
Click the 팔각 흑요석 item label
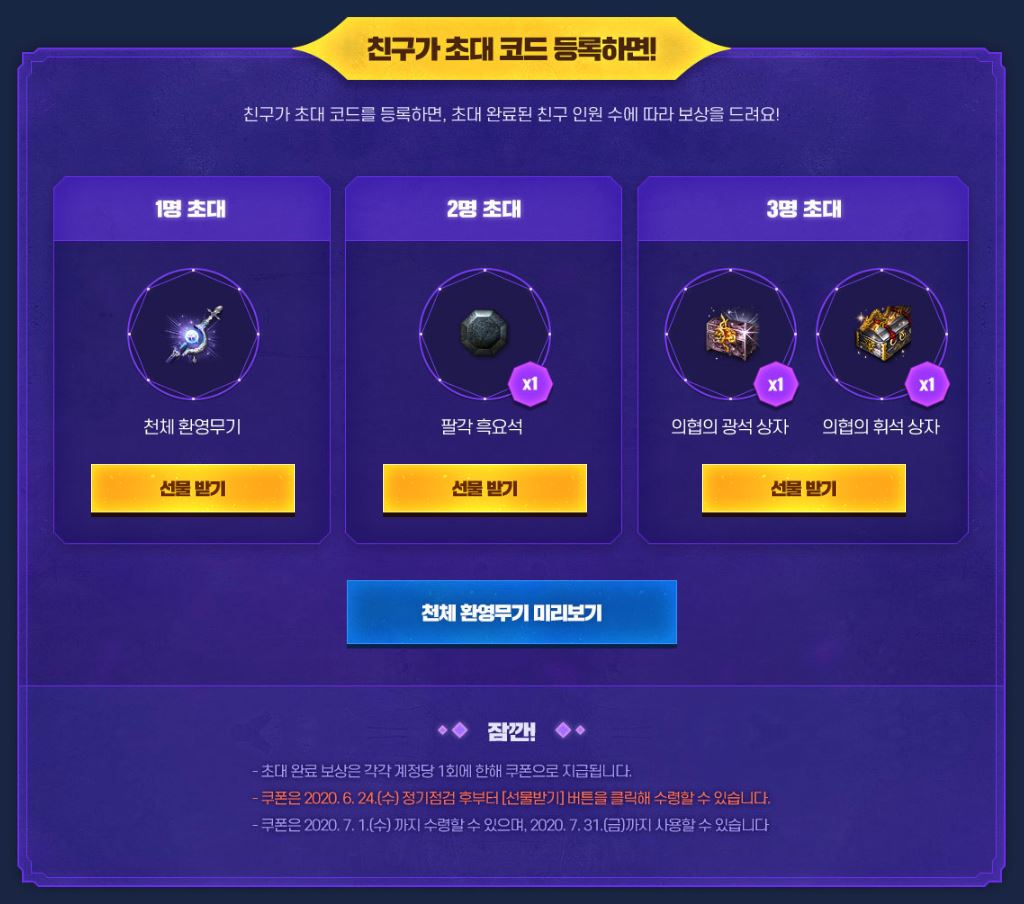(x=482, y=427)
